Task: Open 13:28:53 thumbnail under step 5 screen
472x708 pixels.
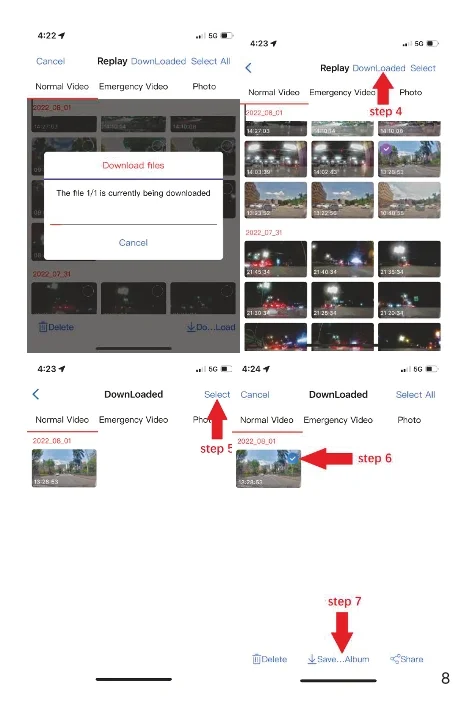Action: coord(64,468)
